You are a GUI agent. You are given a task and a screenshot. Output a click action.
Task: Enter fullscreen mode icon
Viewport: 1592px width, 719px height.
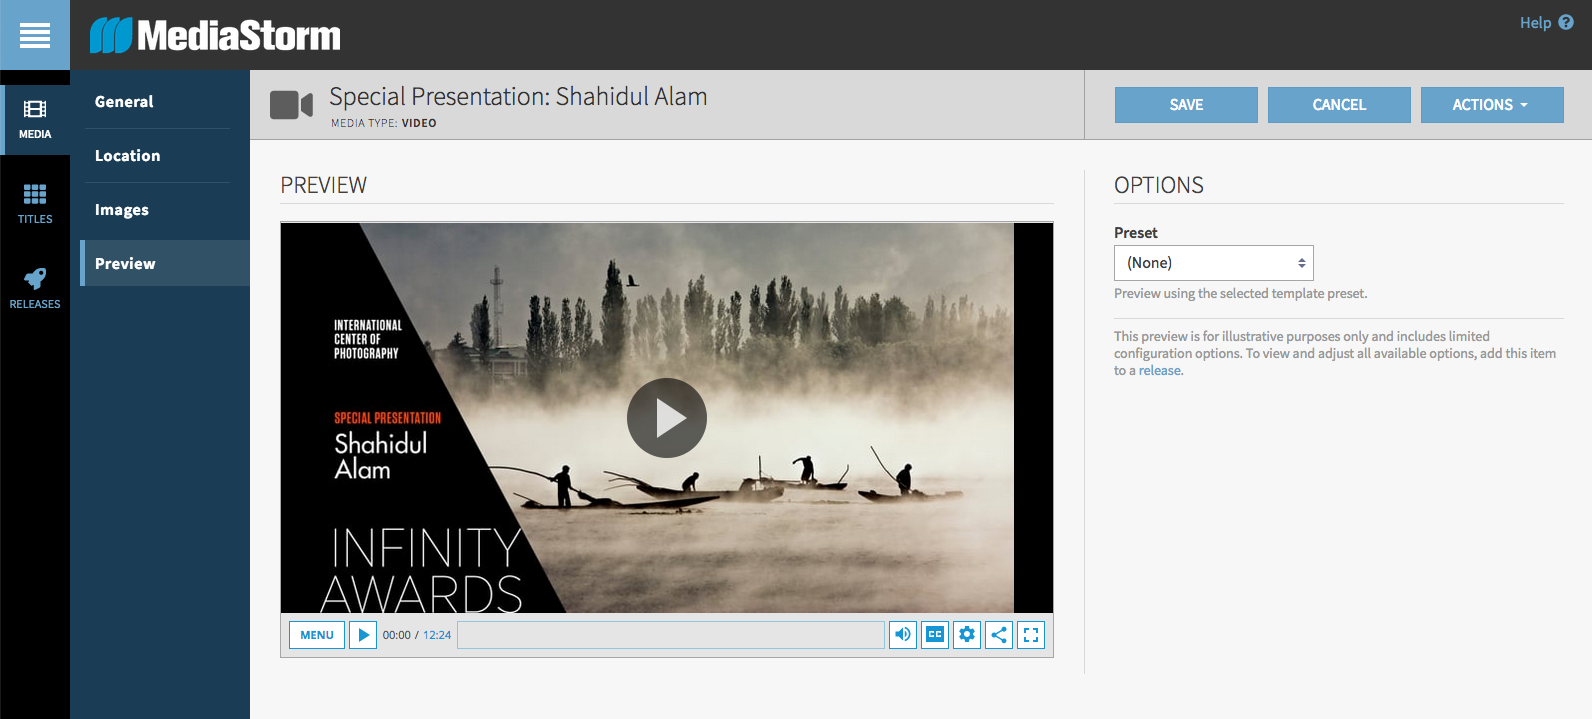(x=1031, y=635)
